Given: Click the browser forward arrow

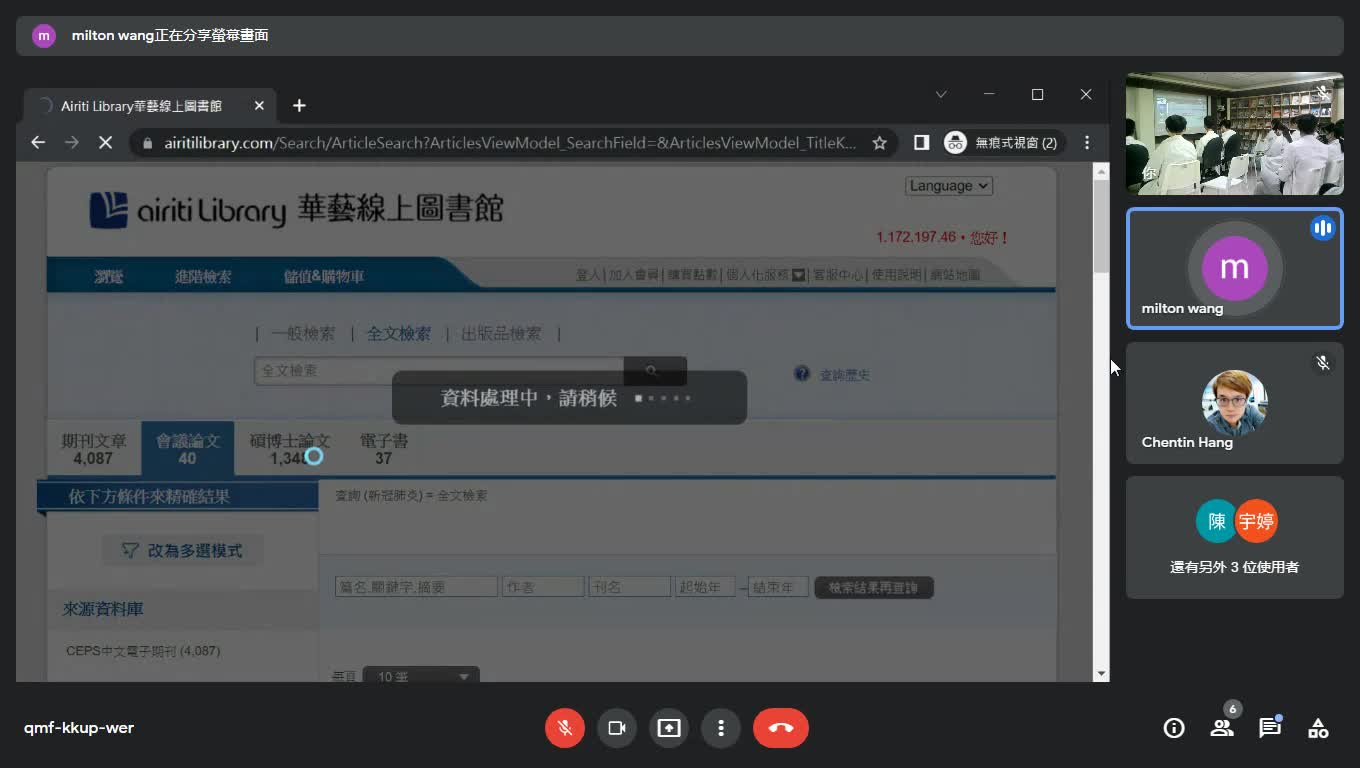Looking at the screenshot, I should coord(71,143).
